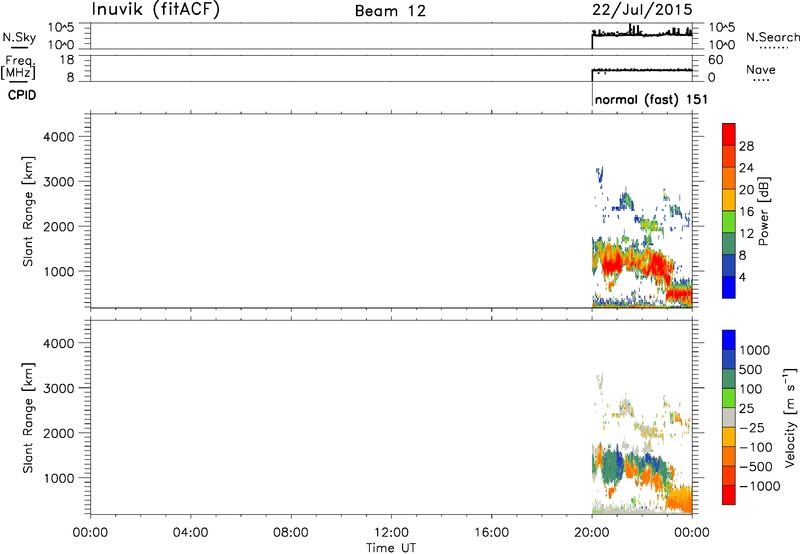This screenshot has width=800, height=554.
Task: Click the '4000' tick on the power panel
Action: pyautogui.click(x=59, y=137)
